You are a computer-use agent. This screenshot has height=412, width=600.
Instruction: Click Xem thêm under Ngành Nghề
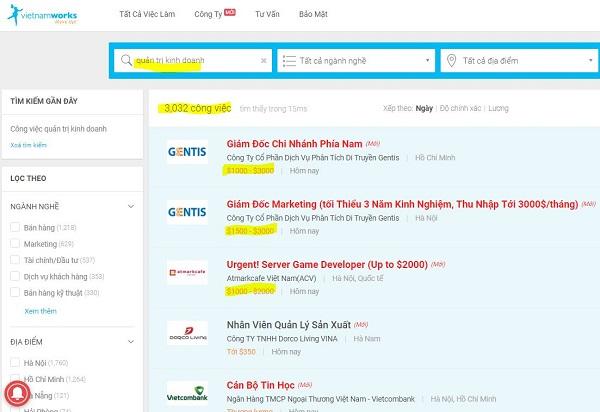(40, 311)
